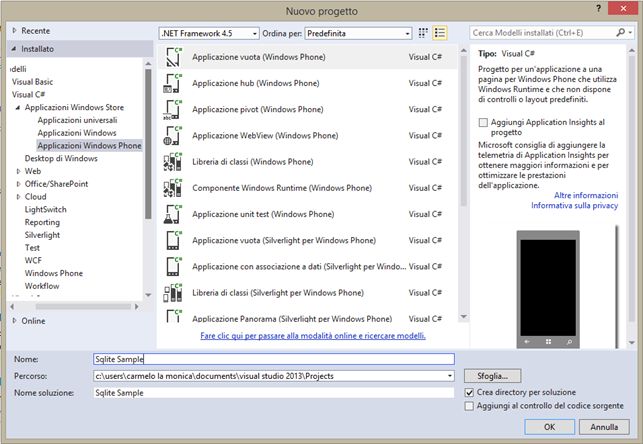This screenshot has height=444, width=643.
Task: Select Test category in tree
Action: click(32, 248)
